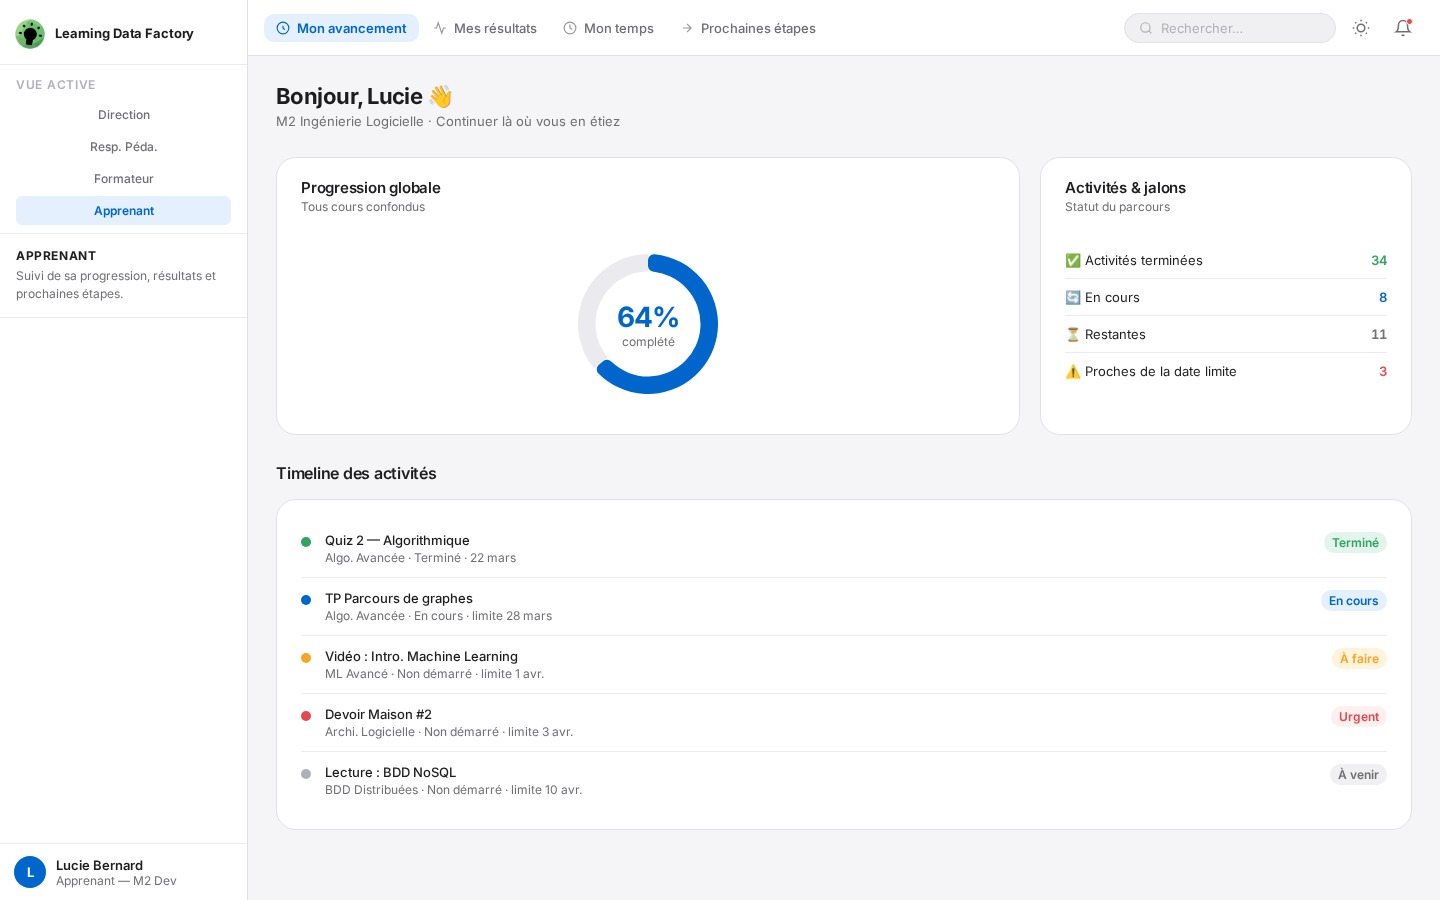Click the Urgent status badge
Screen dimensions: 1440x900
[x=1358, y=717]
